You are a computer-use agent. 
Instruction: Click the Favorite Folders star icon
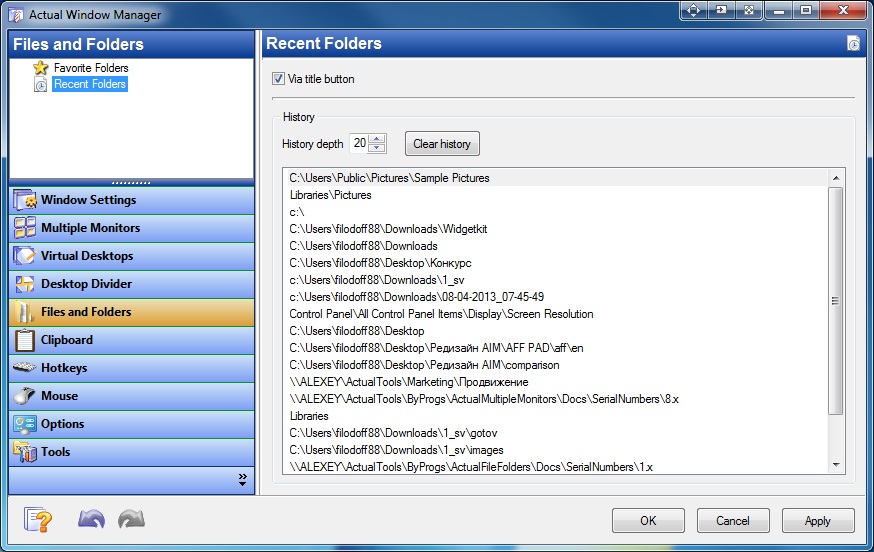click(41, 68)
